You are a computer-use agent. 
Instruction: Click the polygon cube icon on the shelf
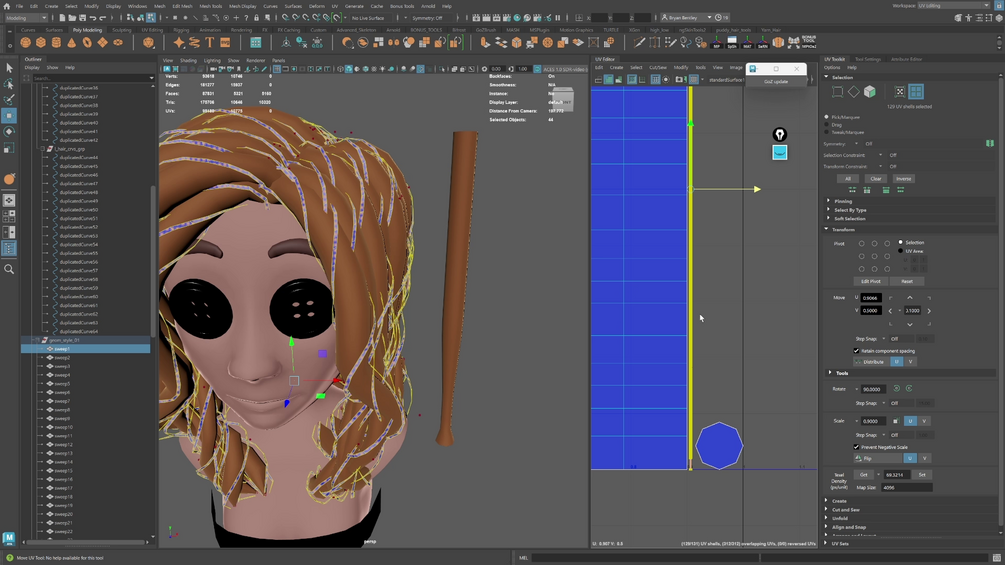click(x=41, y=43)
